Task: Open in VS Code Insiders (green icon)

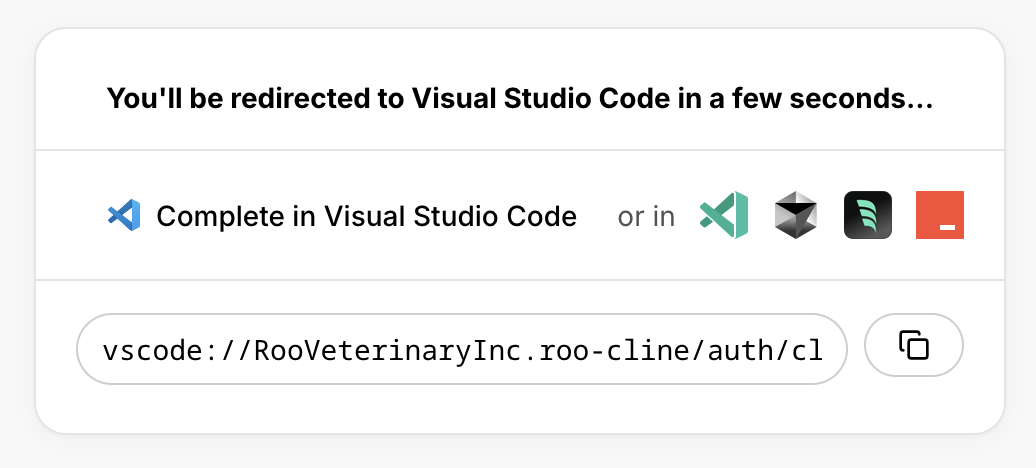Action: click(724, 215)
